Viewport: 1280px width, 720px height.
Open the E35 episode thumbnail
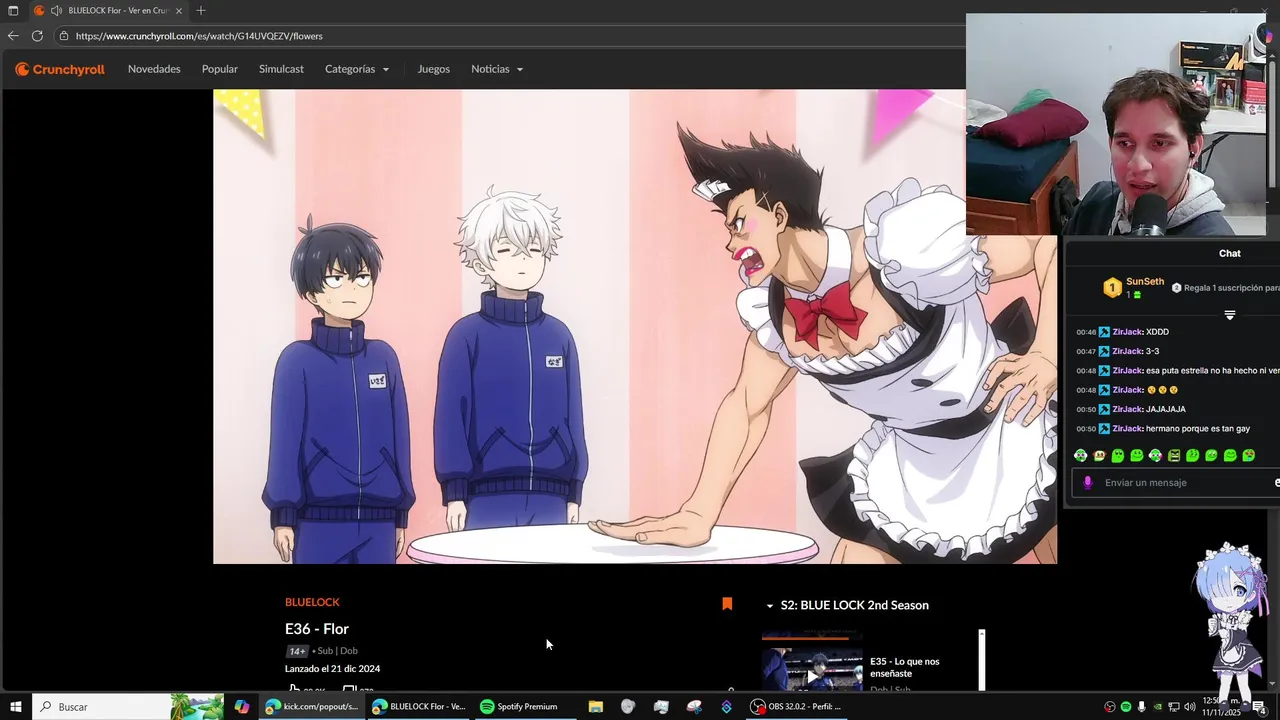(x=812, y=667)
